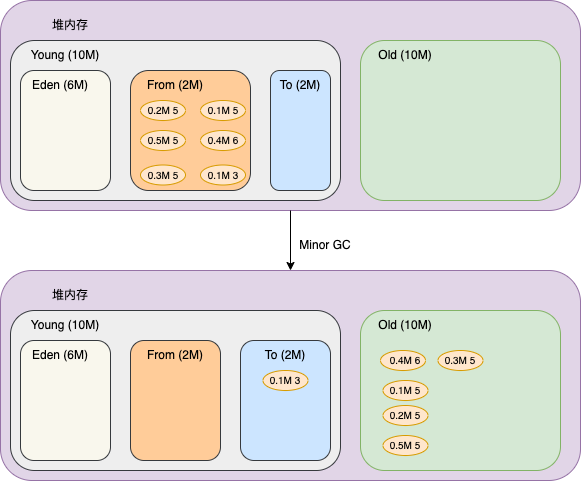Click the 0.2M 5 object in upper From
581x481 pixels.
click(163, 110)
